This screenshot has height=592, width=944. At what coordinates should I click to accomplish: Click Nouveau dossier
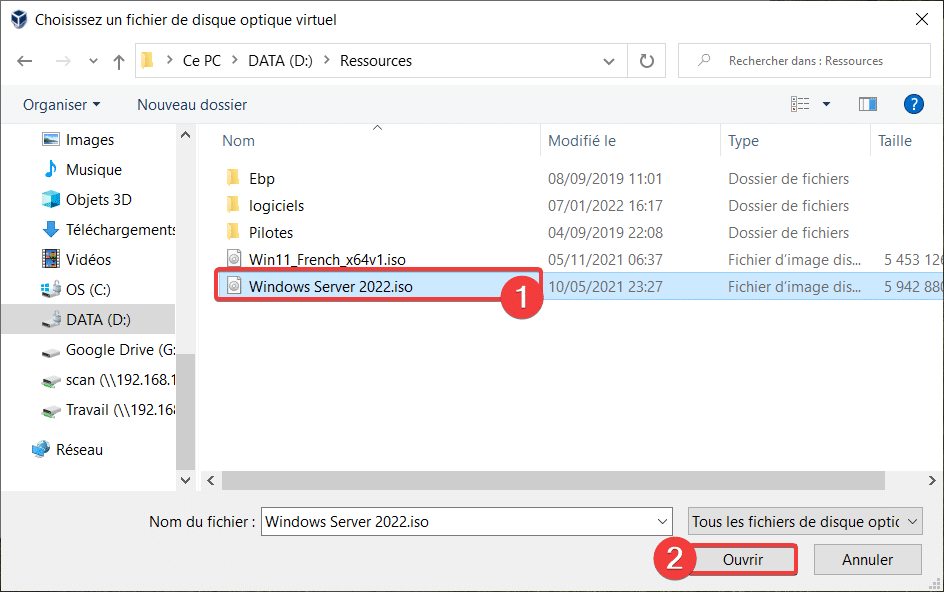pos(192,105)
